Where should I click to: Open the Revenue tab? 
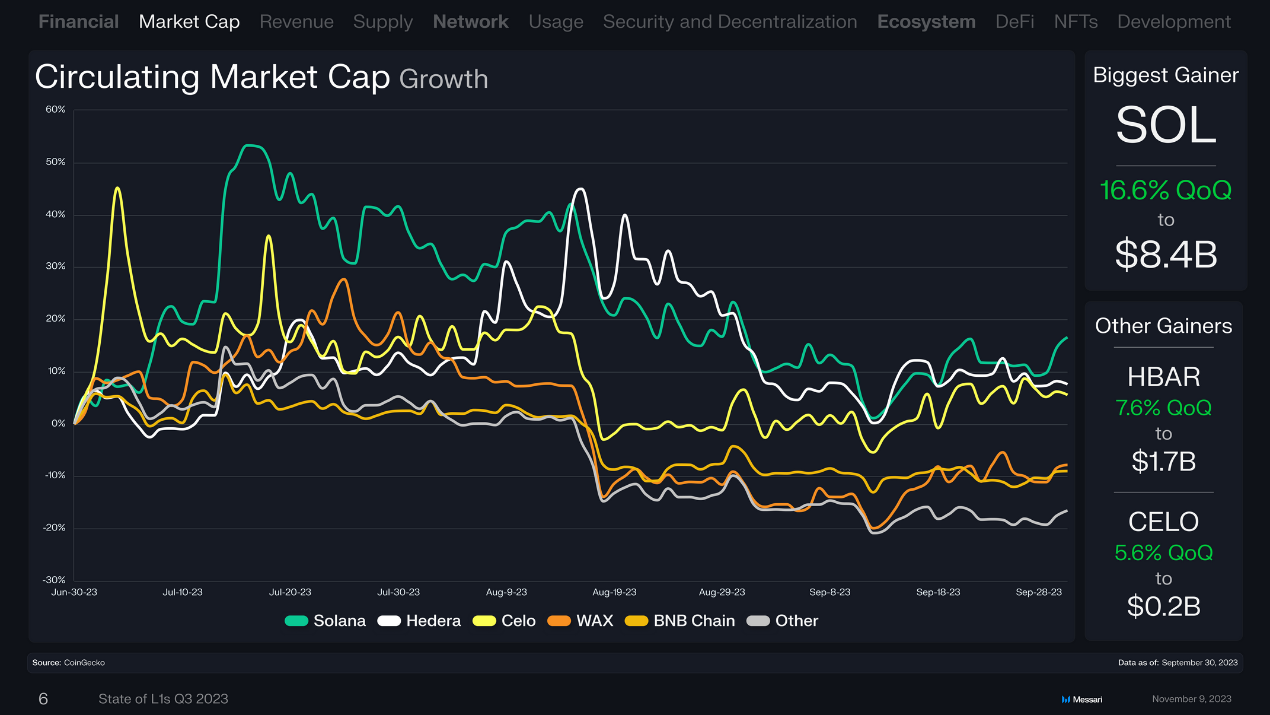click(x=296, y=21)
